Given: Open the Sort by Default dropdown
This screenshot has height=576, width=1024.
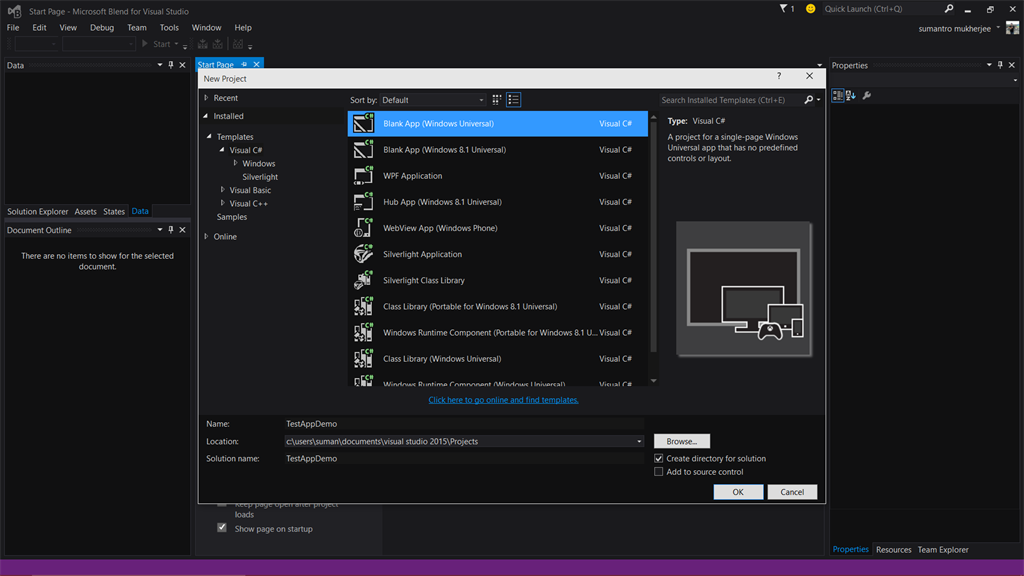Looking at the screenshot, I should [x=432, y=100].
